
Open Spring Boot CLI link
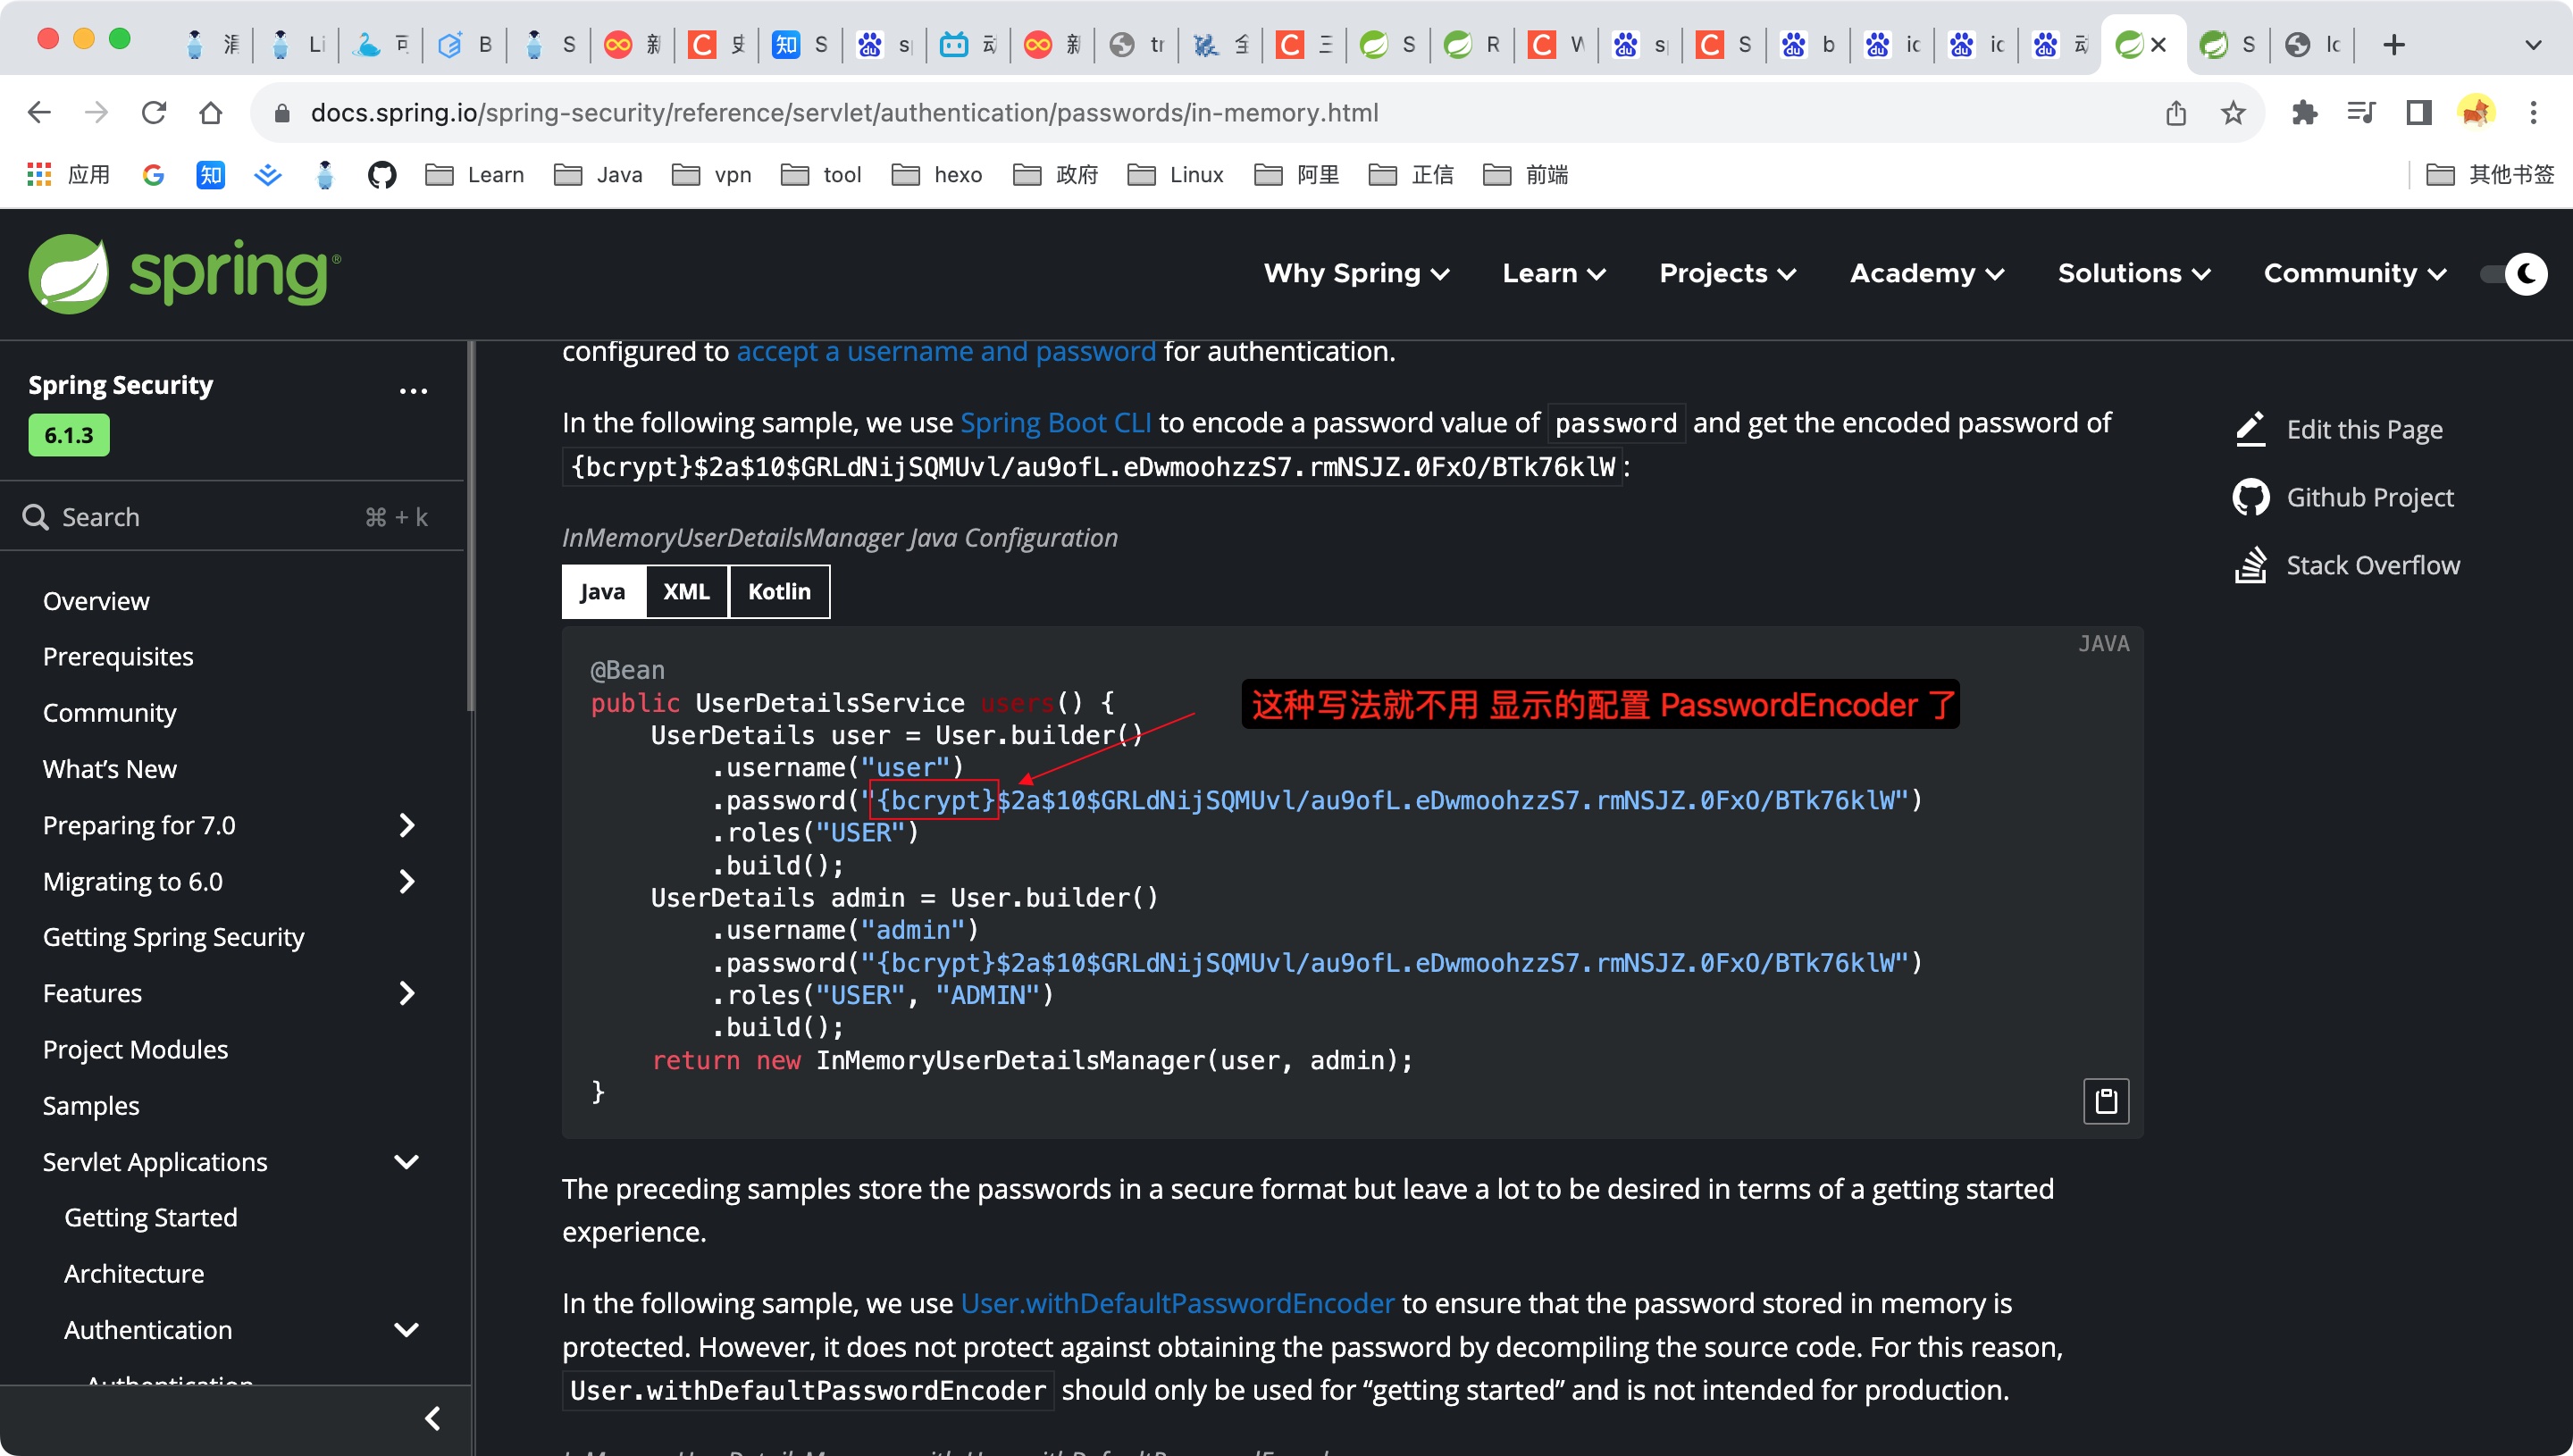click(x=1056, y=423)
